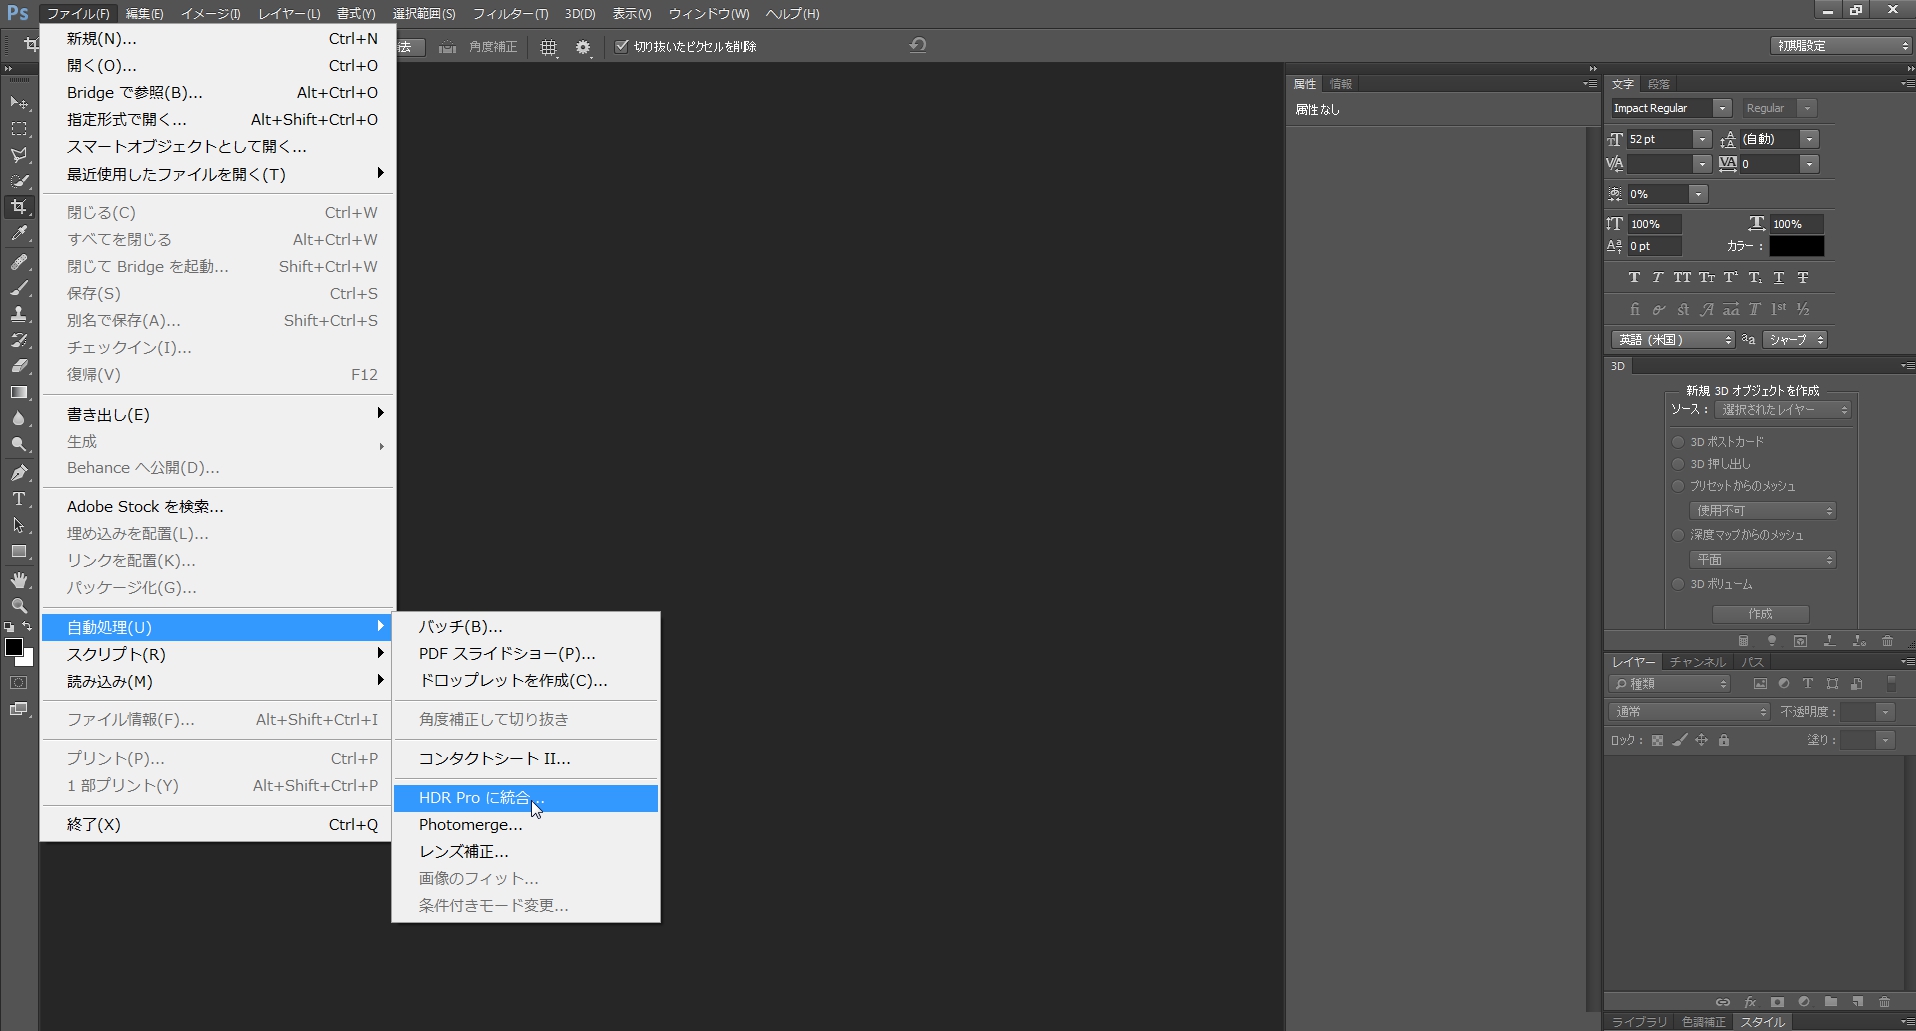Click crop overlay grid options icon

tap(549, 47)
